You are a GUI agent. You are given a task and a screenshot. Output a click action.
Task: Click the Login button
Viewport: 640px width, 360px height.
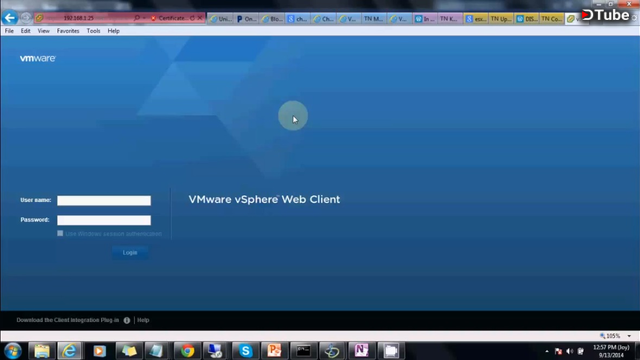tap(130, 253)
